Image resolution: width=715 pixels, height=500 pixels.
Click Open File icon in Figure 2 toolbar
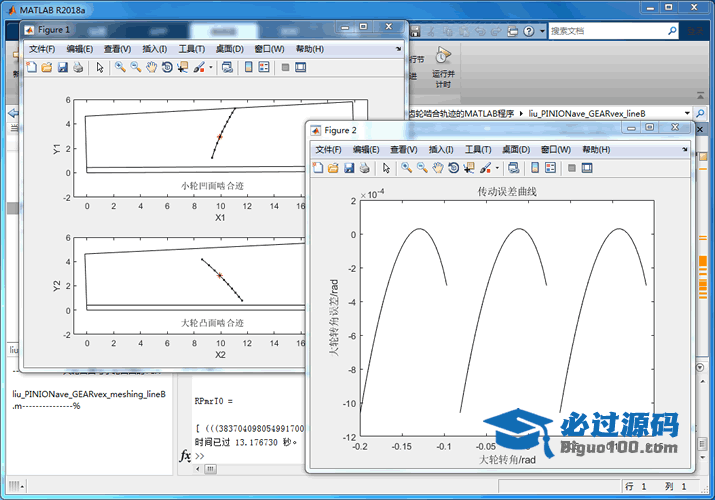point(333,168)
